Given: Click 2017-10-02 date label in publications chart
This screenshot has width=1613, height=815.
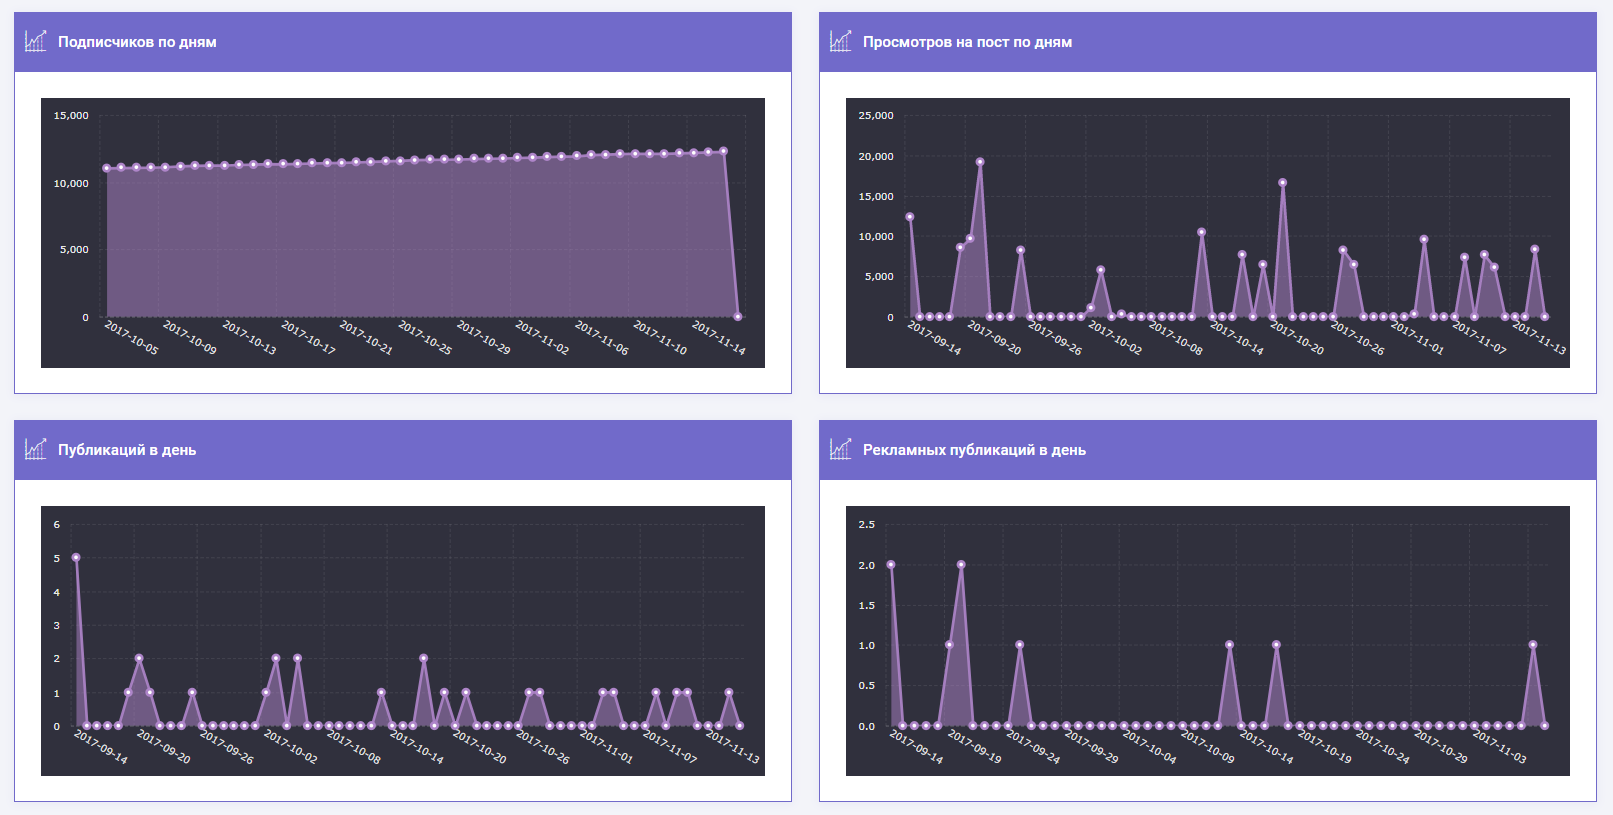Looking at the screenshot, I should click(290, 747).
